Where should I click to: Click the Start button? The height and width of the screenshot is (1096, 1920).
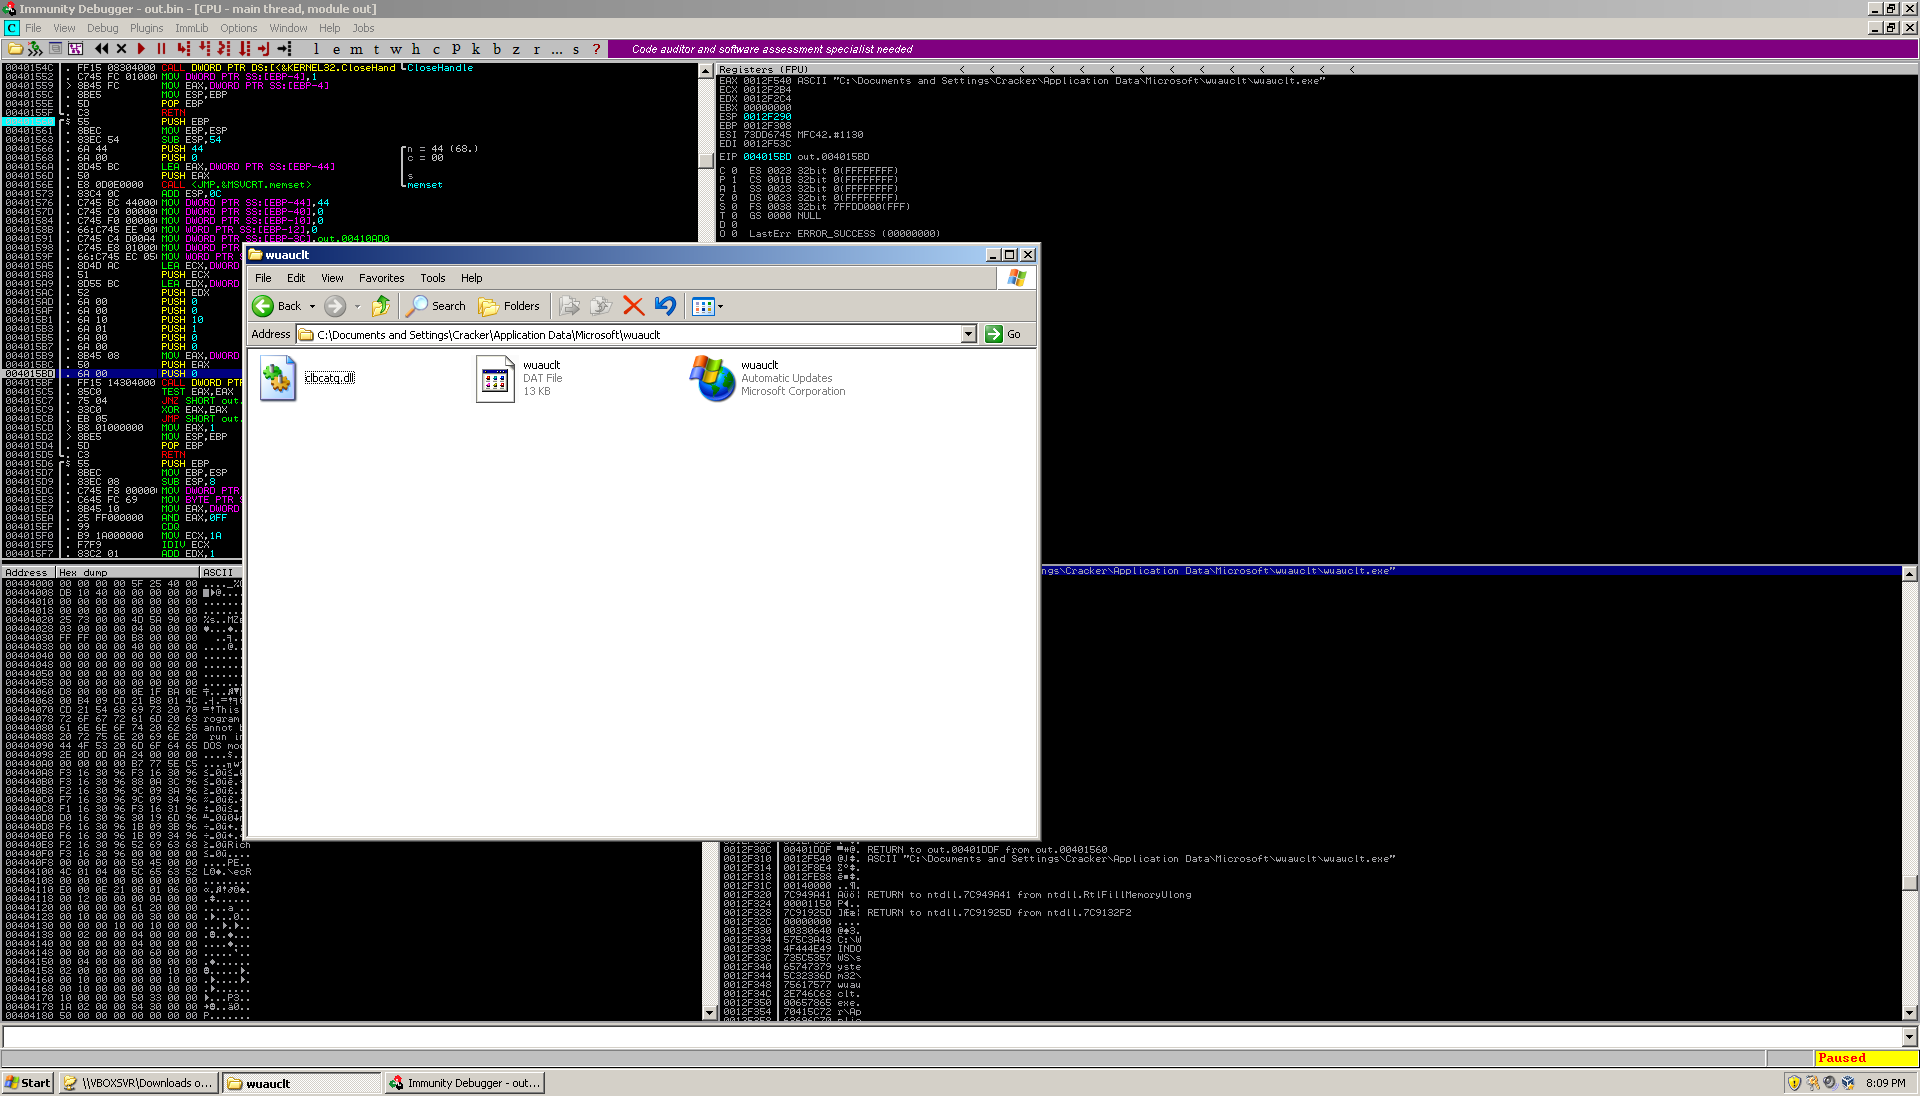(x=28, y=1083)
